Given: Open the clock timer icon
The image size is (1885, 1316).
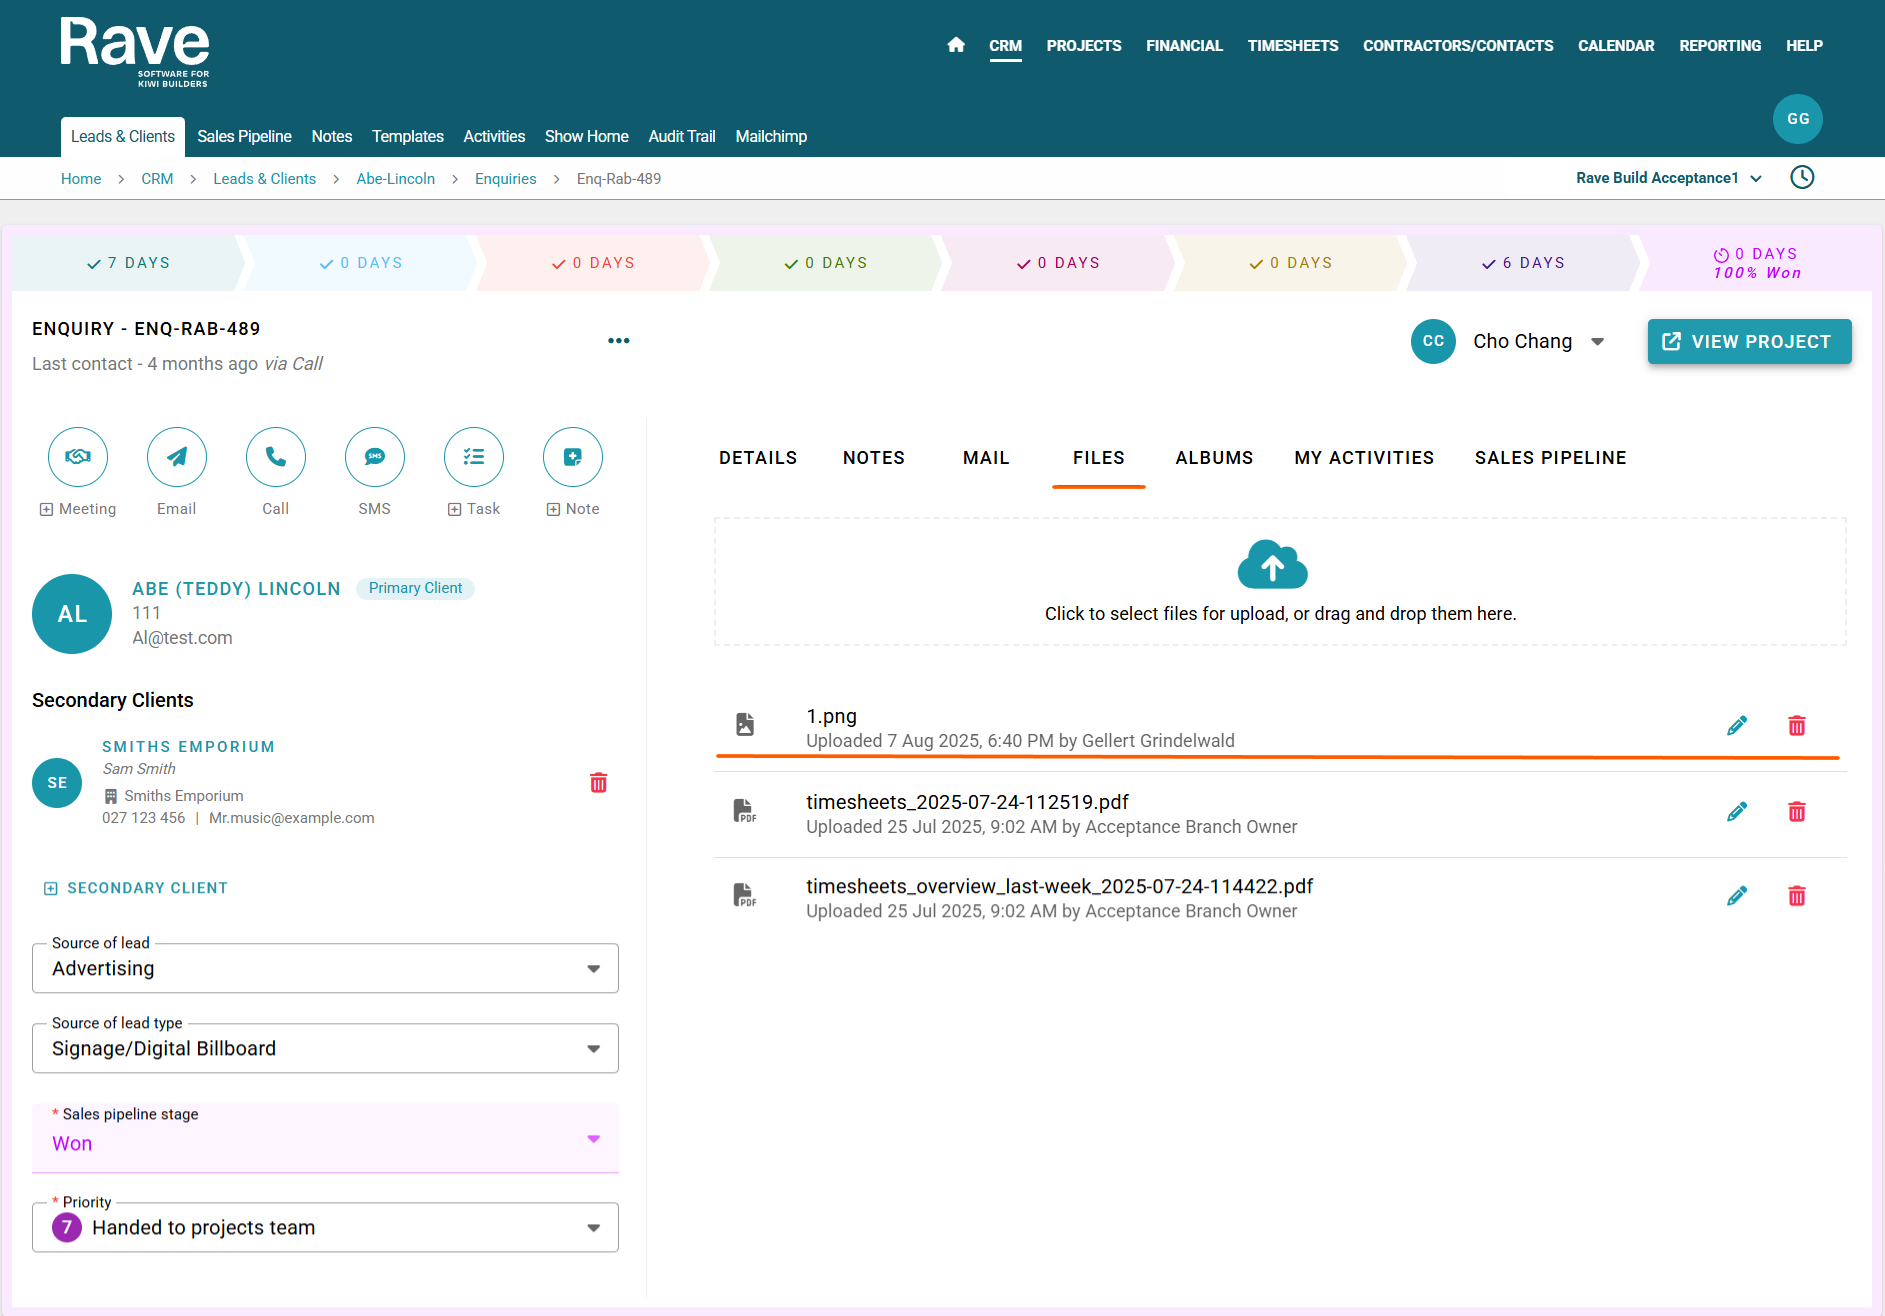Looking at the screenshot, I should click(1802, 178).
